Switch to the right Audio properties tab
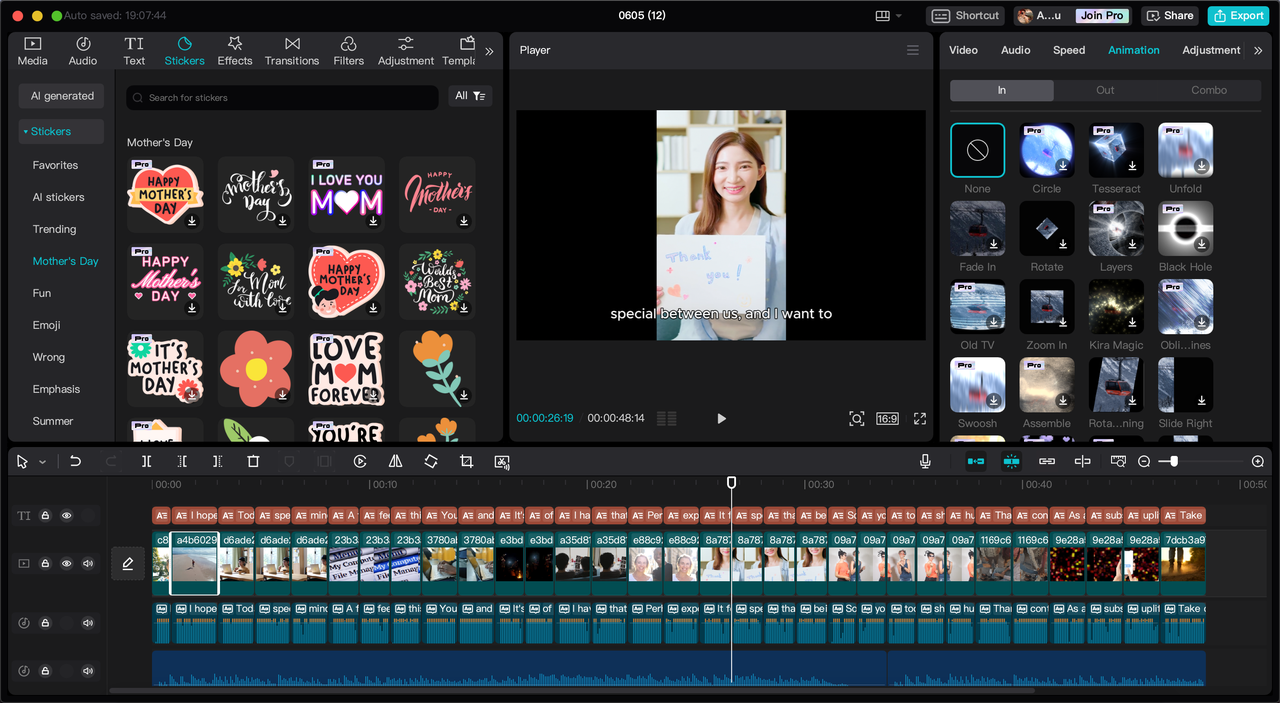This screenshot has width=1280, height=703. tap(1015, 50)
